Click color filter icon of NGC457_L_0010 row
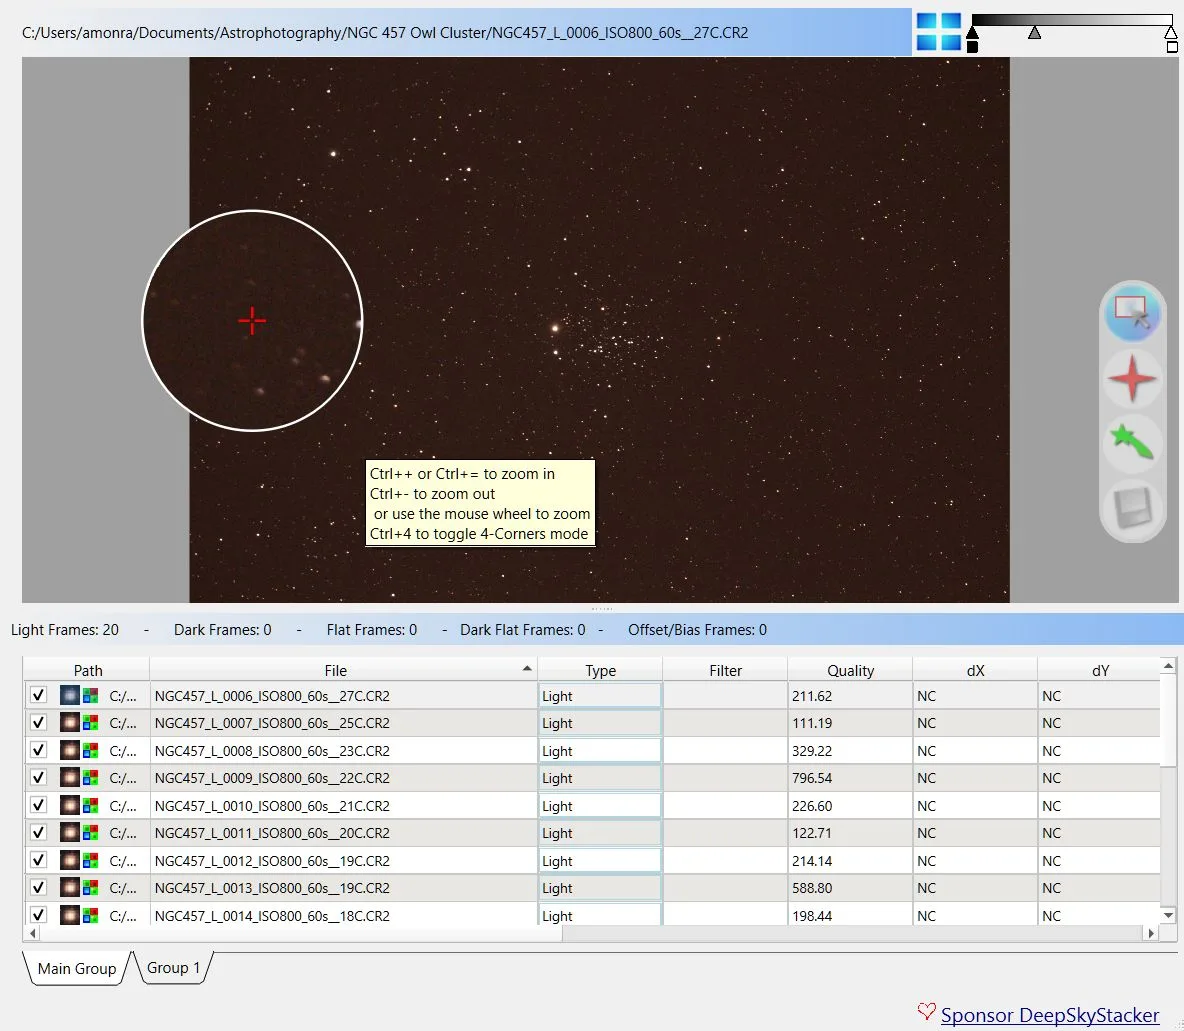Viewport: 1184px width, 1031px height. [91, 806]
